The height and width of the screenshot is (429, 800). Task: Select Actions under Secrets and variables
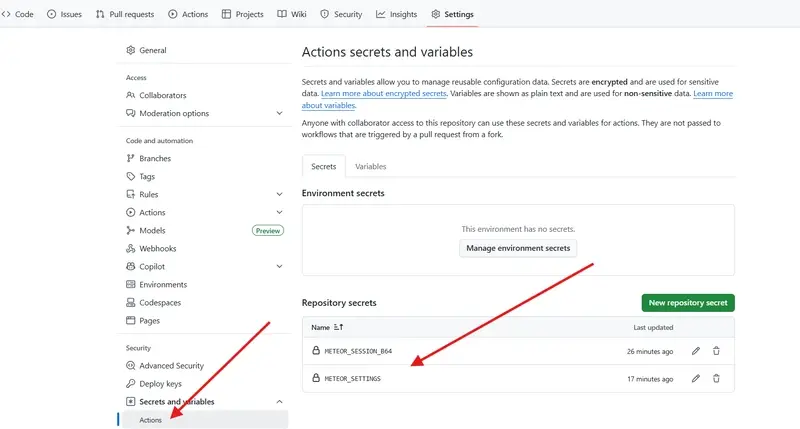[x=205, y=420]
